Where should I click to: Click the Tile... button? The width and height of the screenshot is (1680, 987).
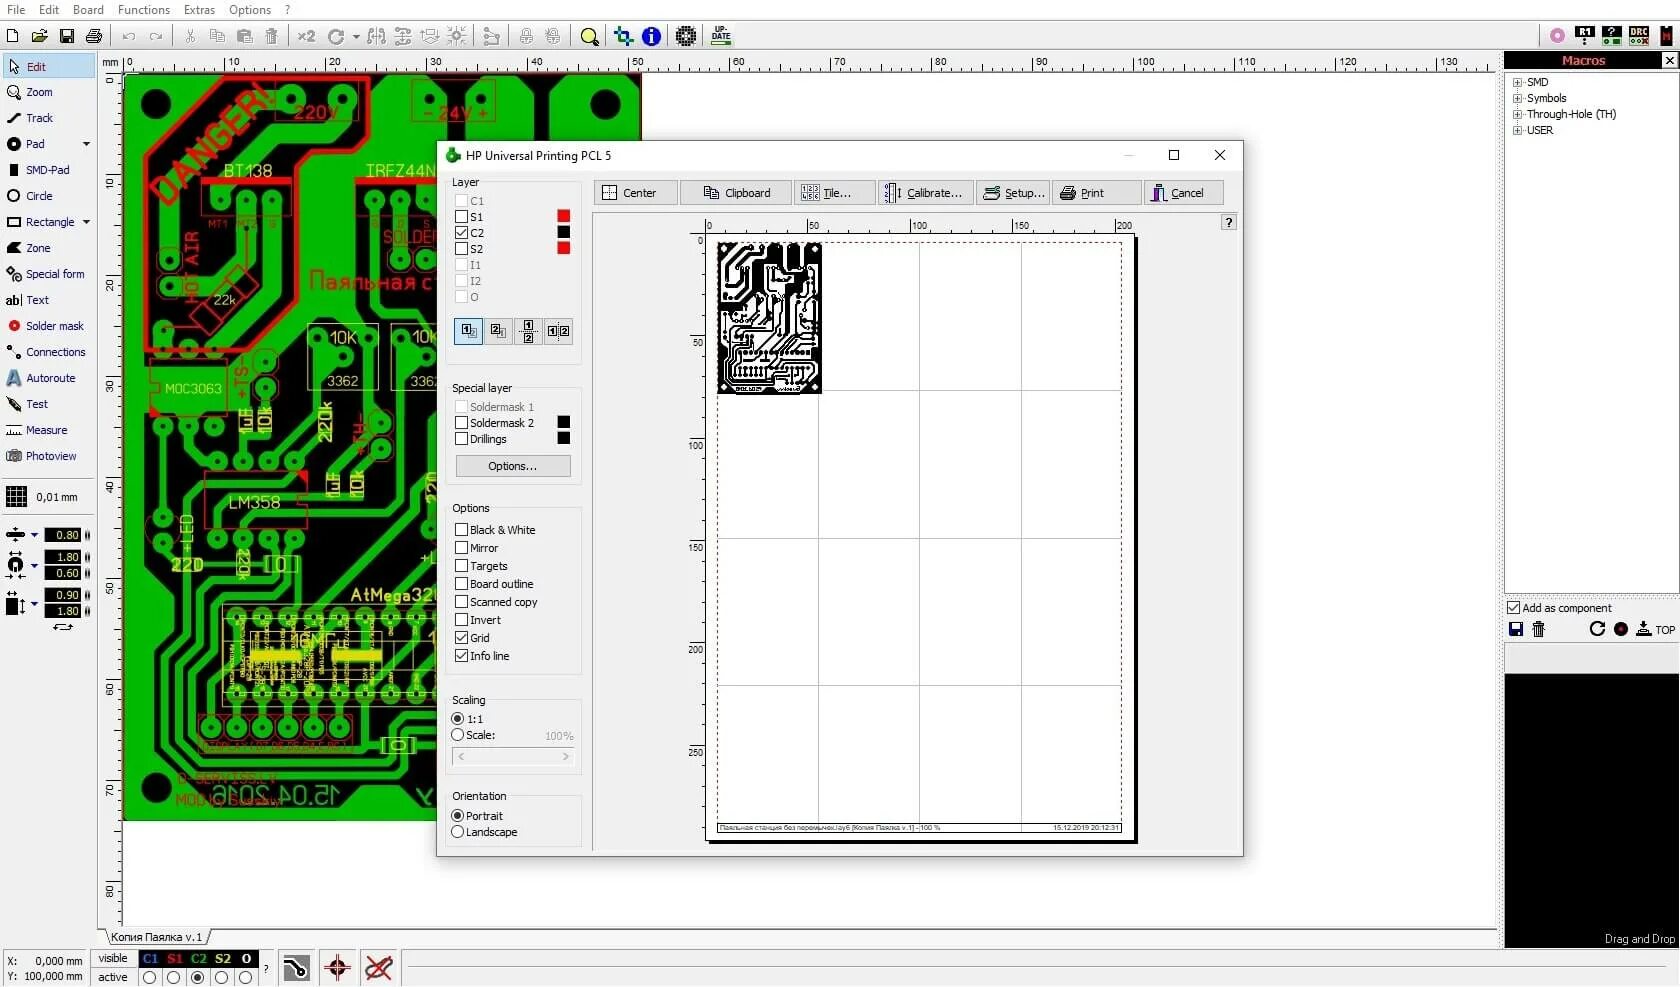point(835,193)
